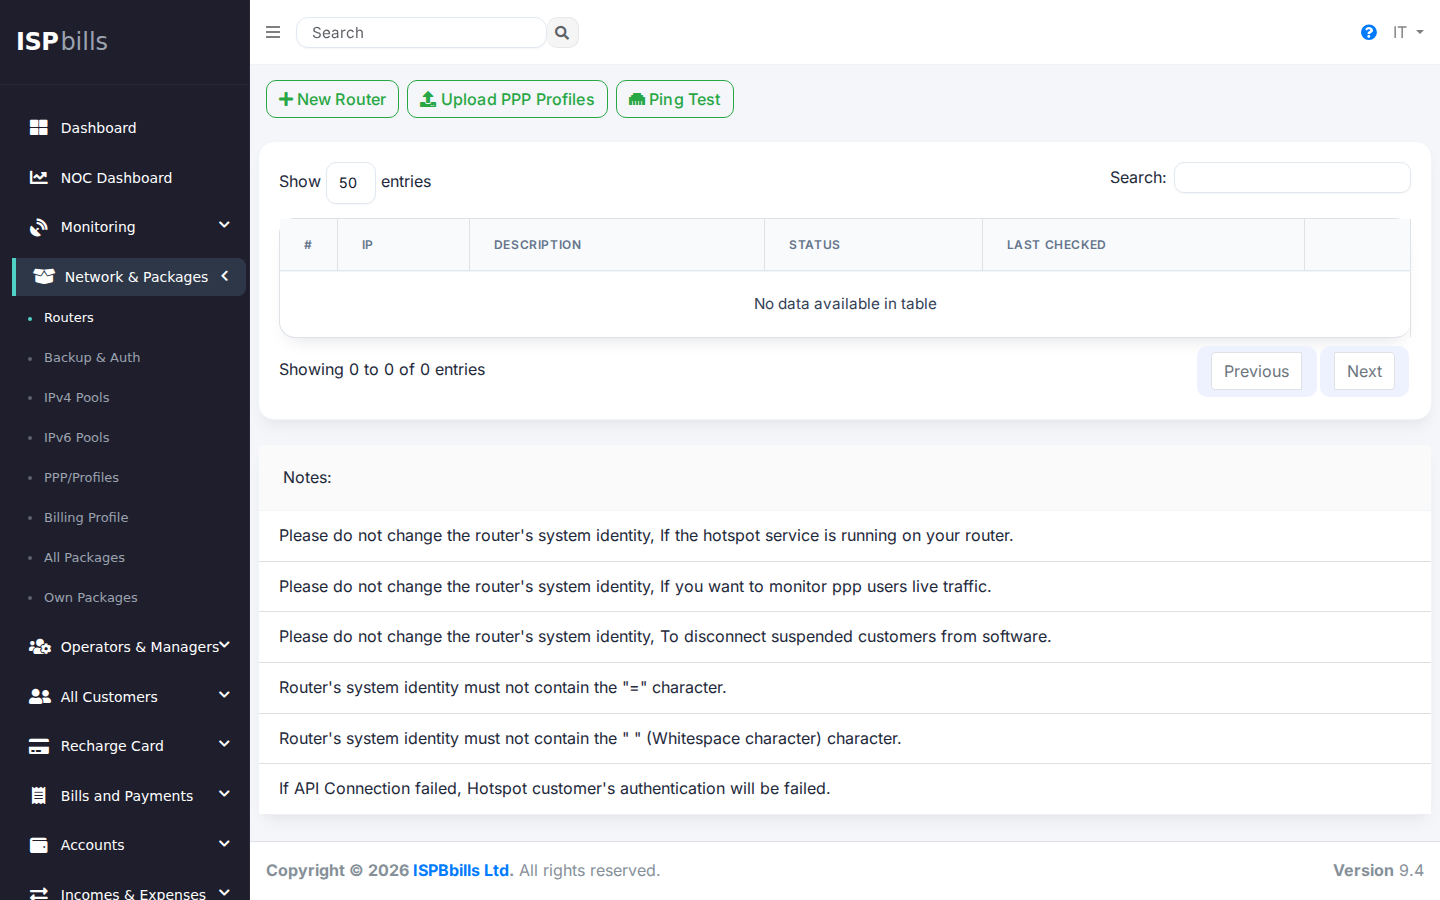This screenshot has width=1440, height=900.
Task: Open the entries-per-page dropdown showing 50
Action: click(x=350, y=182)
